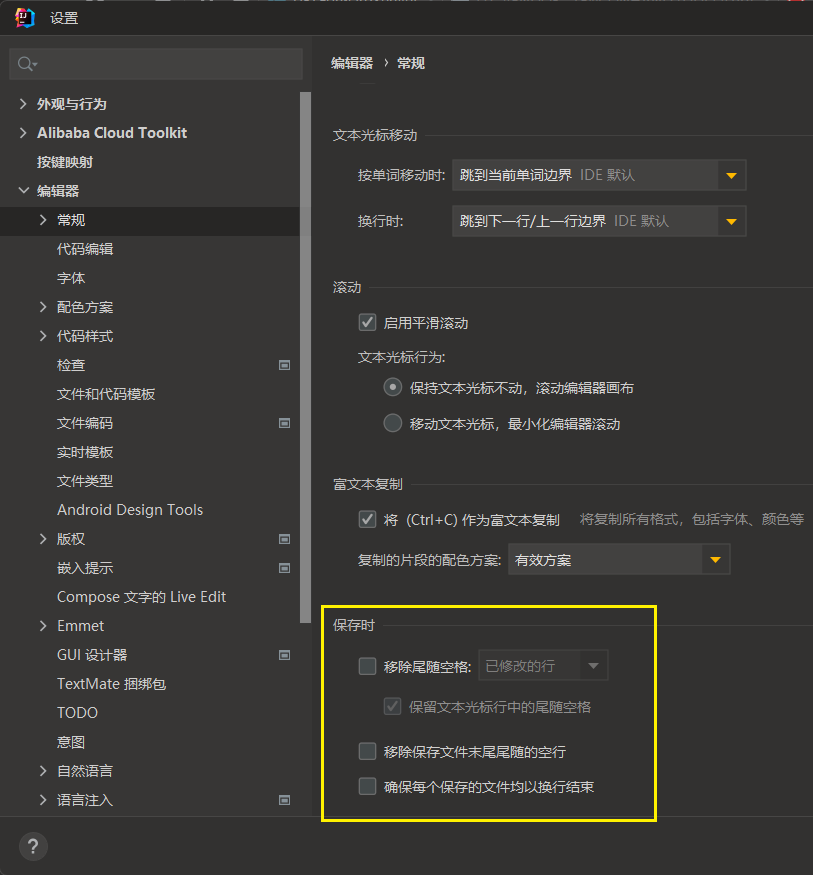Image resolution: width=813 pixels, height=875 pixels.
Task: Click the search magnifier icon in settings
Action: click(26, 64)
